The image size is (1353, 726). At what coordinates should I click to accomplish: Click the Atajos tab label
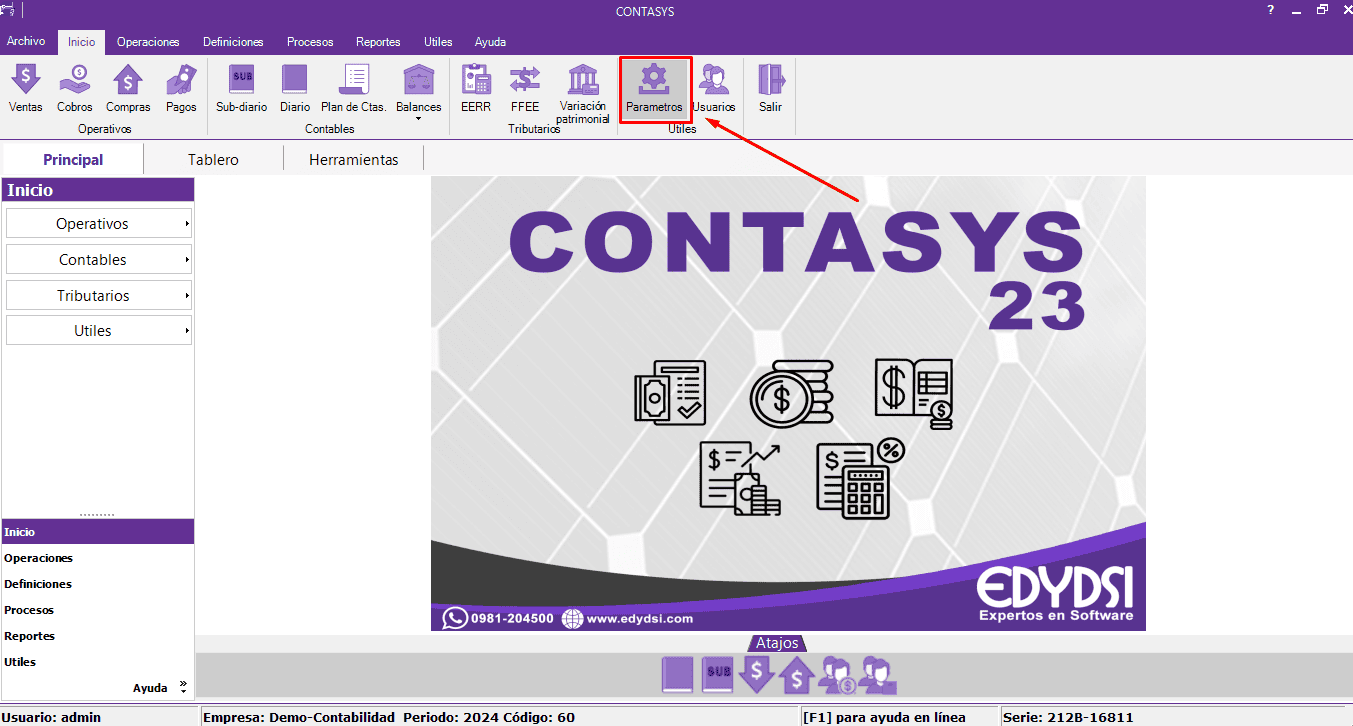(775, 643)
